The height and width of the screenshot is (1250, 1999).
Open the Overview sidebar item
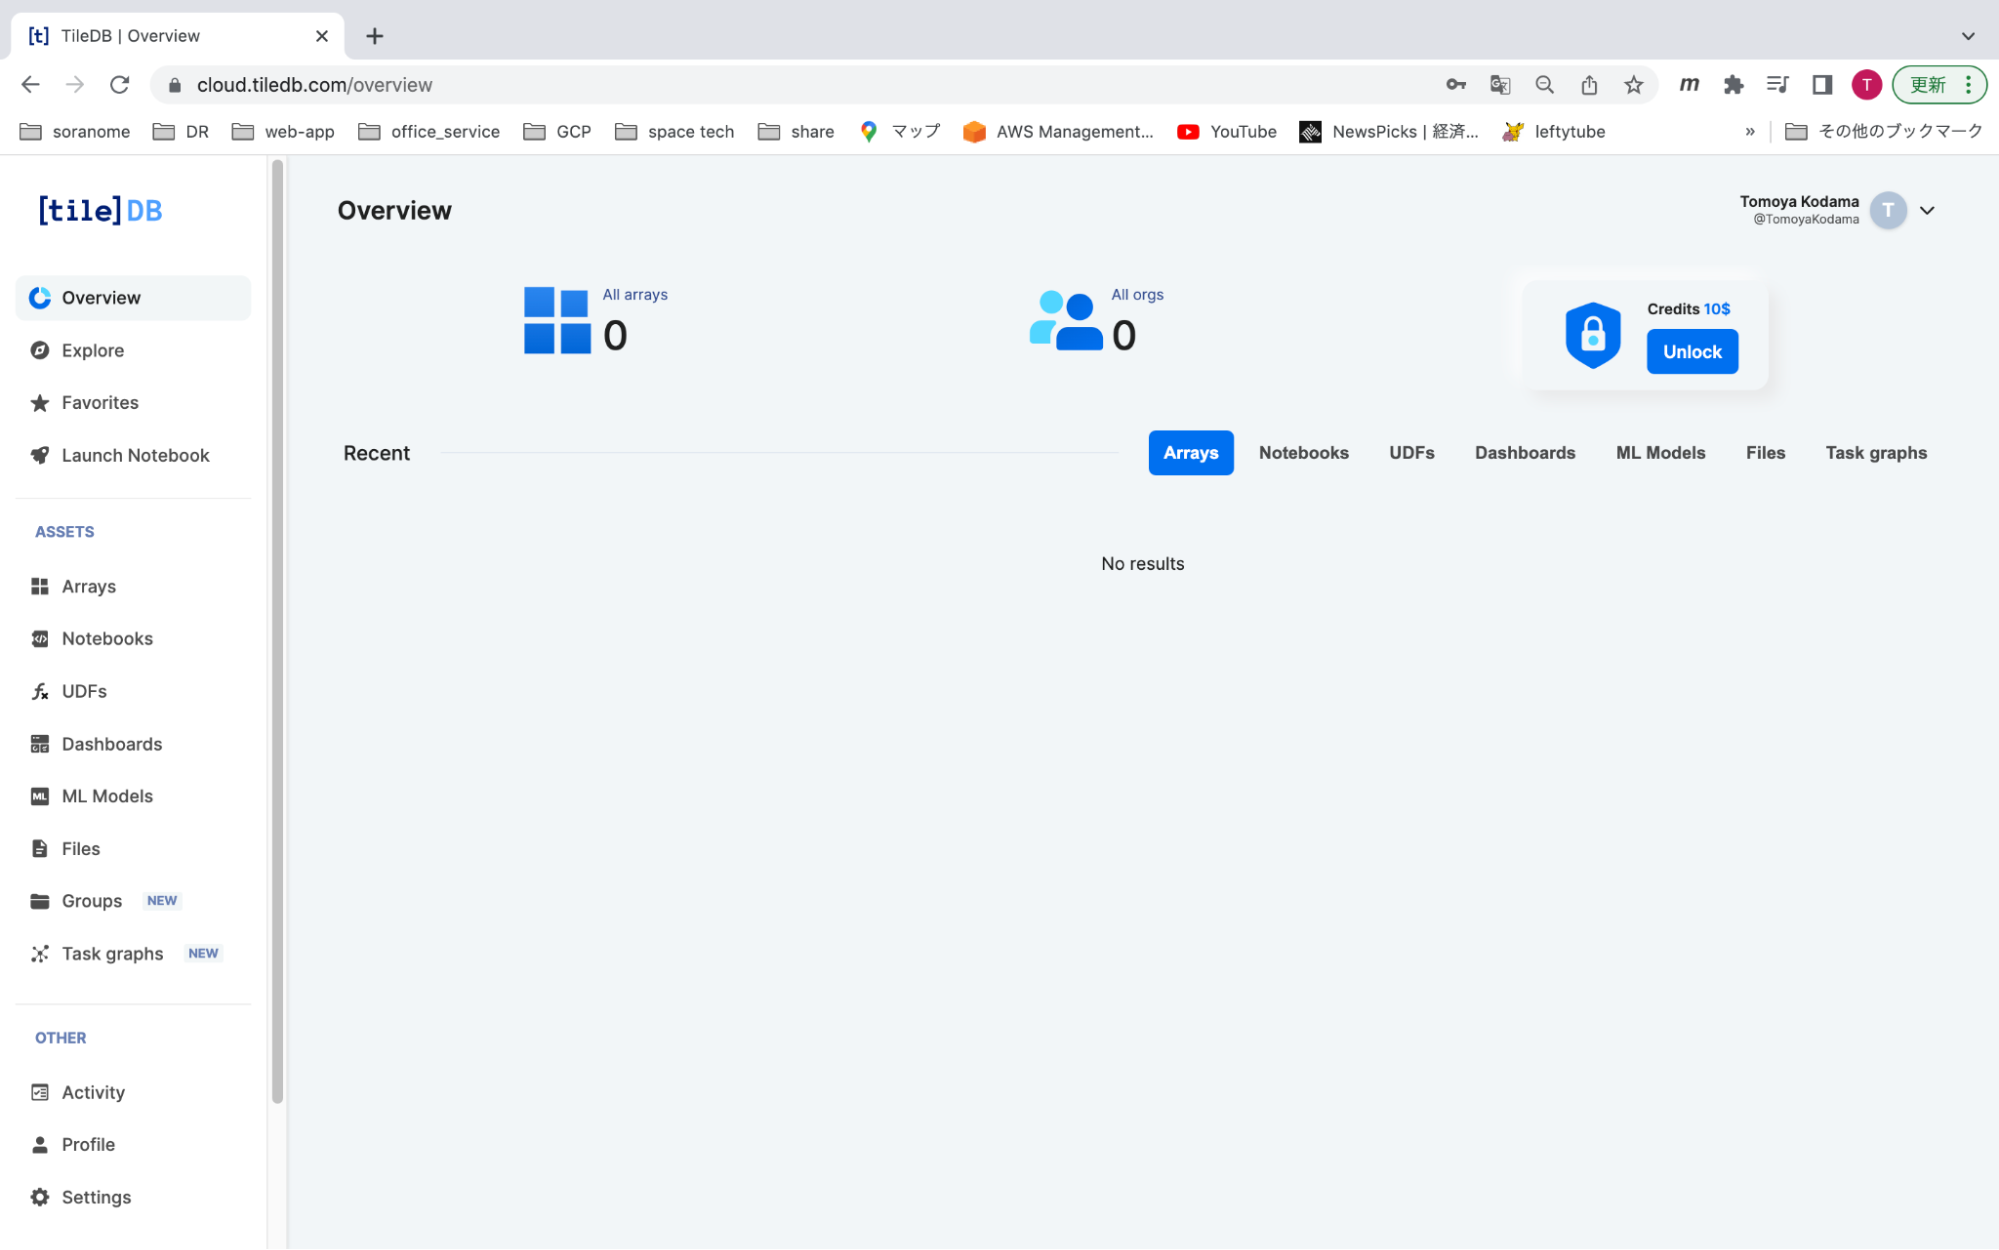pos(133,298)
